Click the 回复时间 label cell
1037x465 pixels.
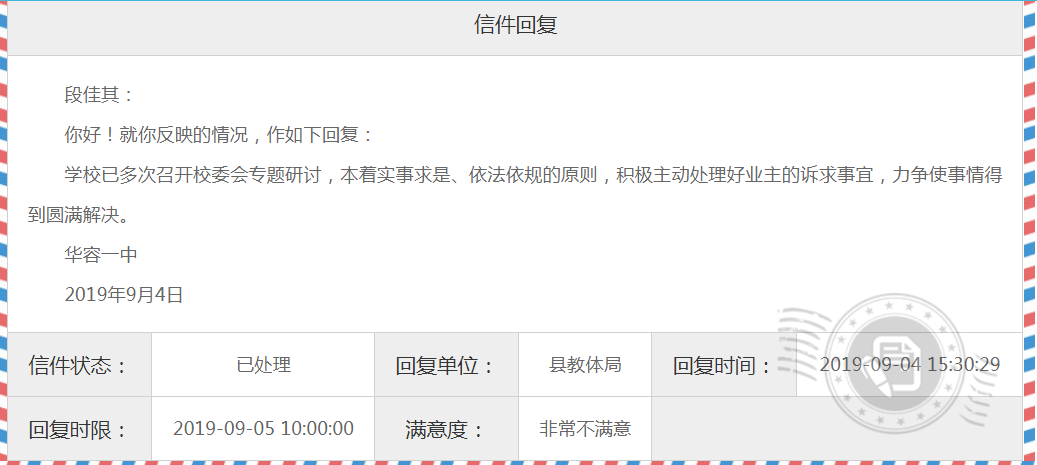tap(723, 365)
